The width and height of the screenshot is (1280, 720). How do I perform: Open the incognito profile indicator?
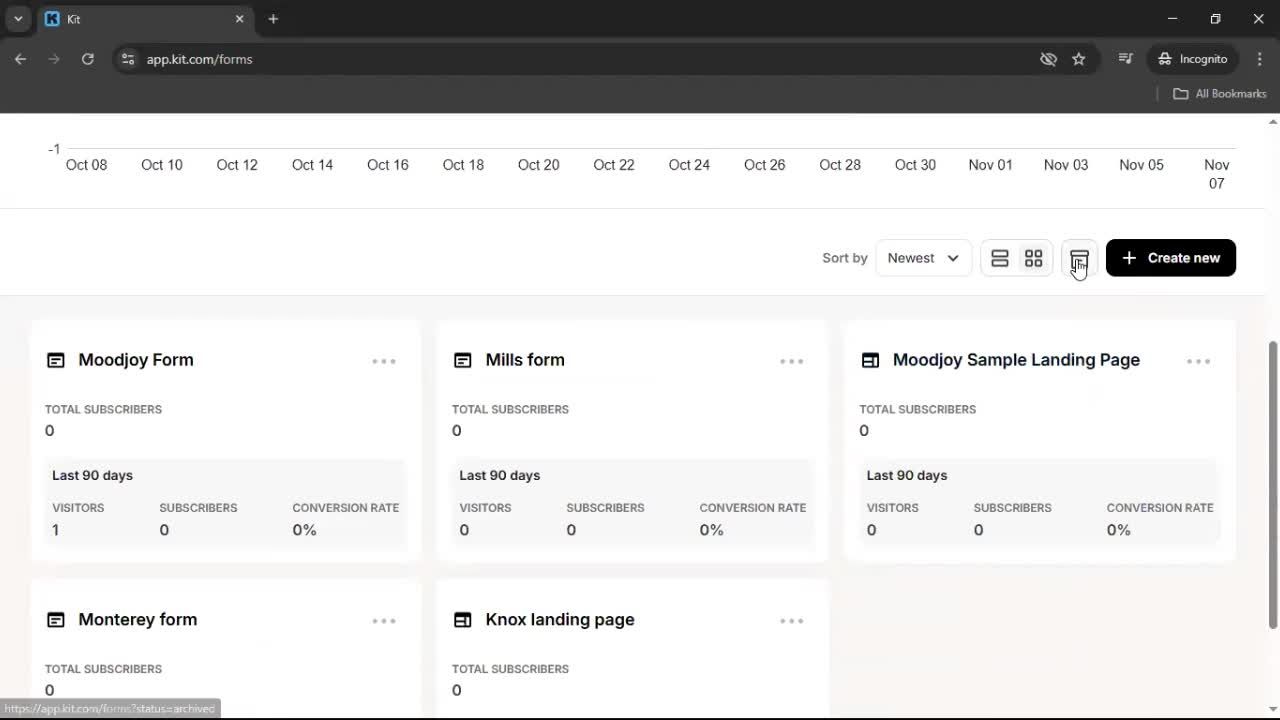pos(1192,59)
